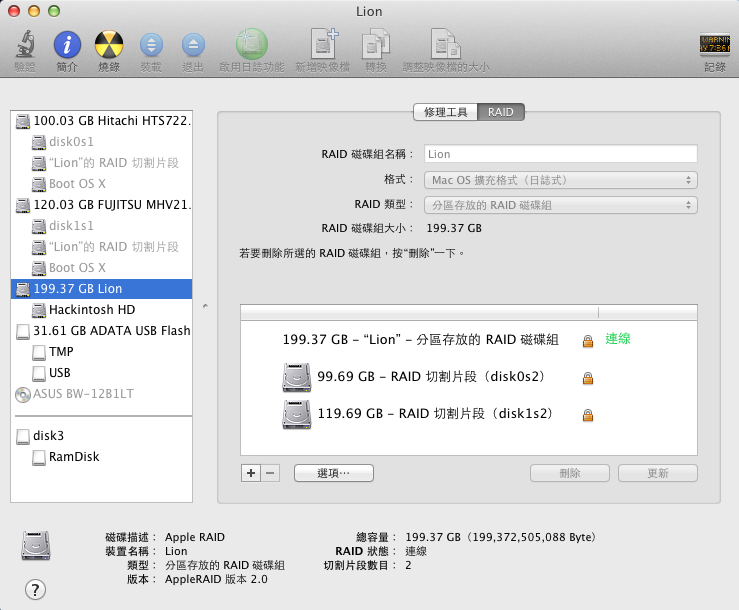The width and height of the screenshot is (739, 610).
Task: Open the Help question mark button
Action: (35, 589)
